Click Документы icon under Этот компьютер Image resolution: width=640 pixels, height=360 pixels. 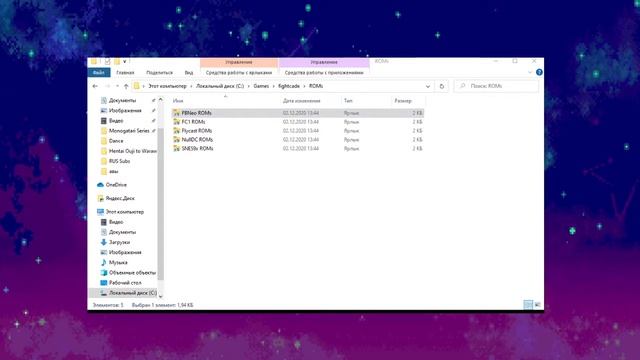104,232
